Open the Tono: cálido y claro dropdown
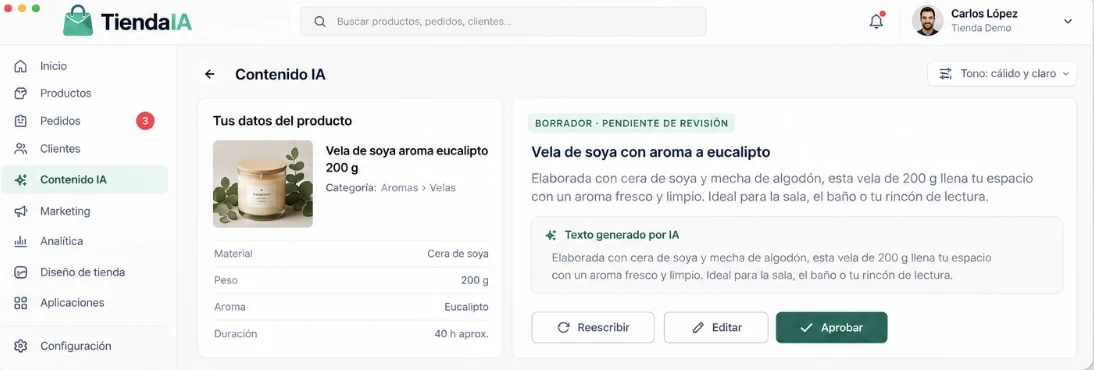The width and height of the screenshot is (1094, 370). pyautogui.click(x=1002, y=73)
